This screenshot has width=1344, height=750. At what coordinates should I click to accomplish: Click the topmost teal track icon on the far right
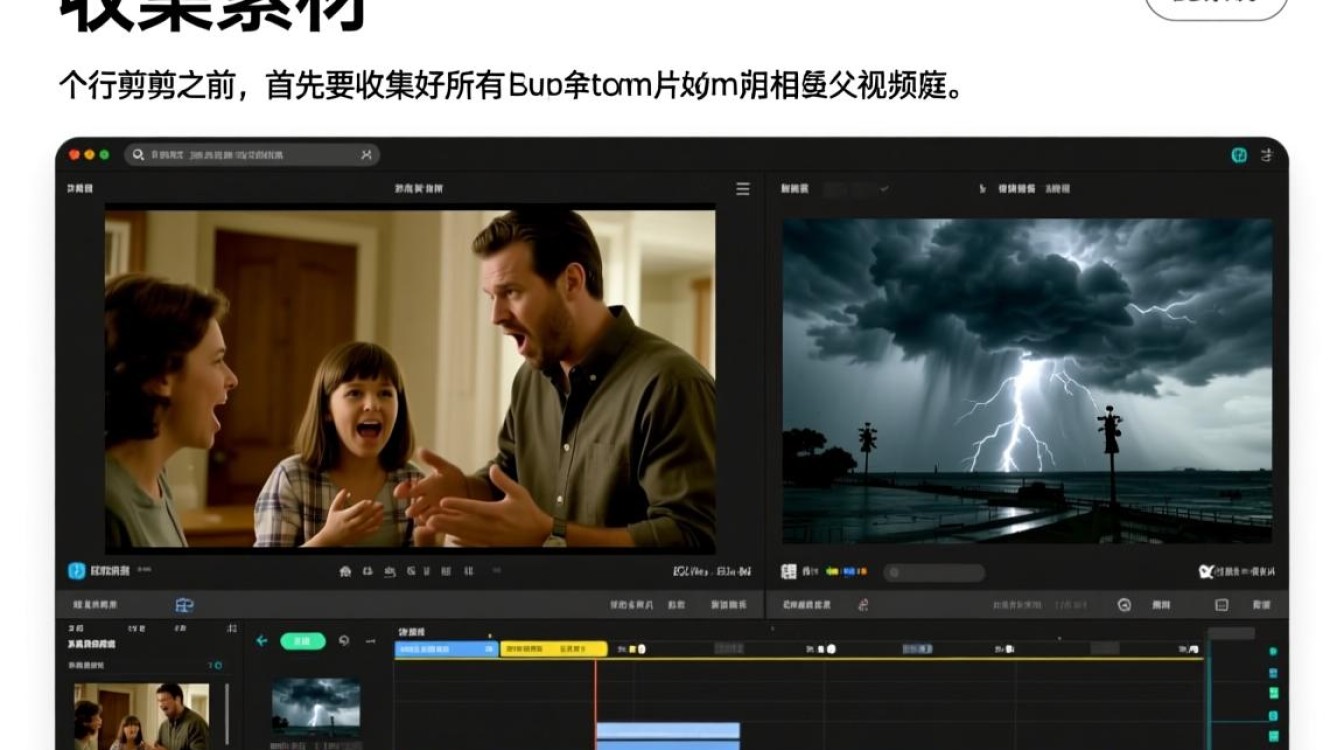coord(1273,651)
